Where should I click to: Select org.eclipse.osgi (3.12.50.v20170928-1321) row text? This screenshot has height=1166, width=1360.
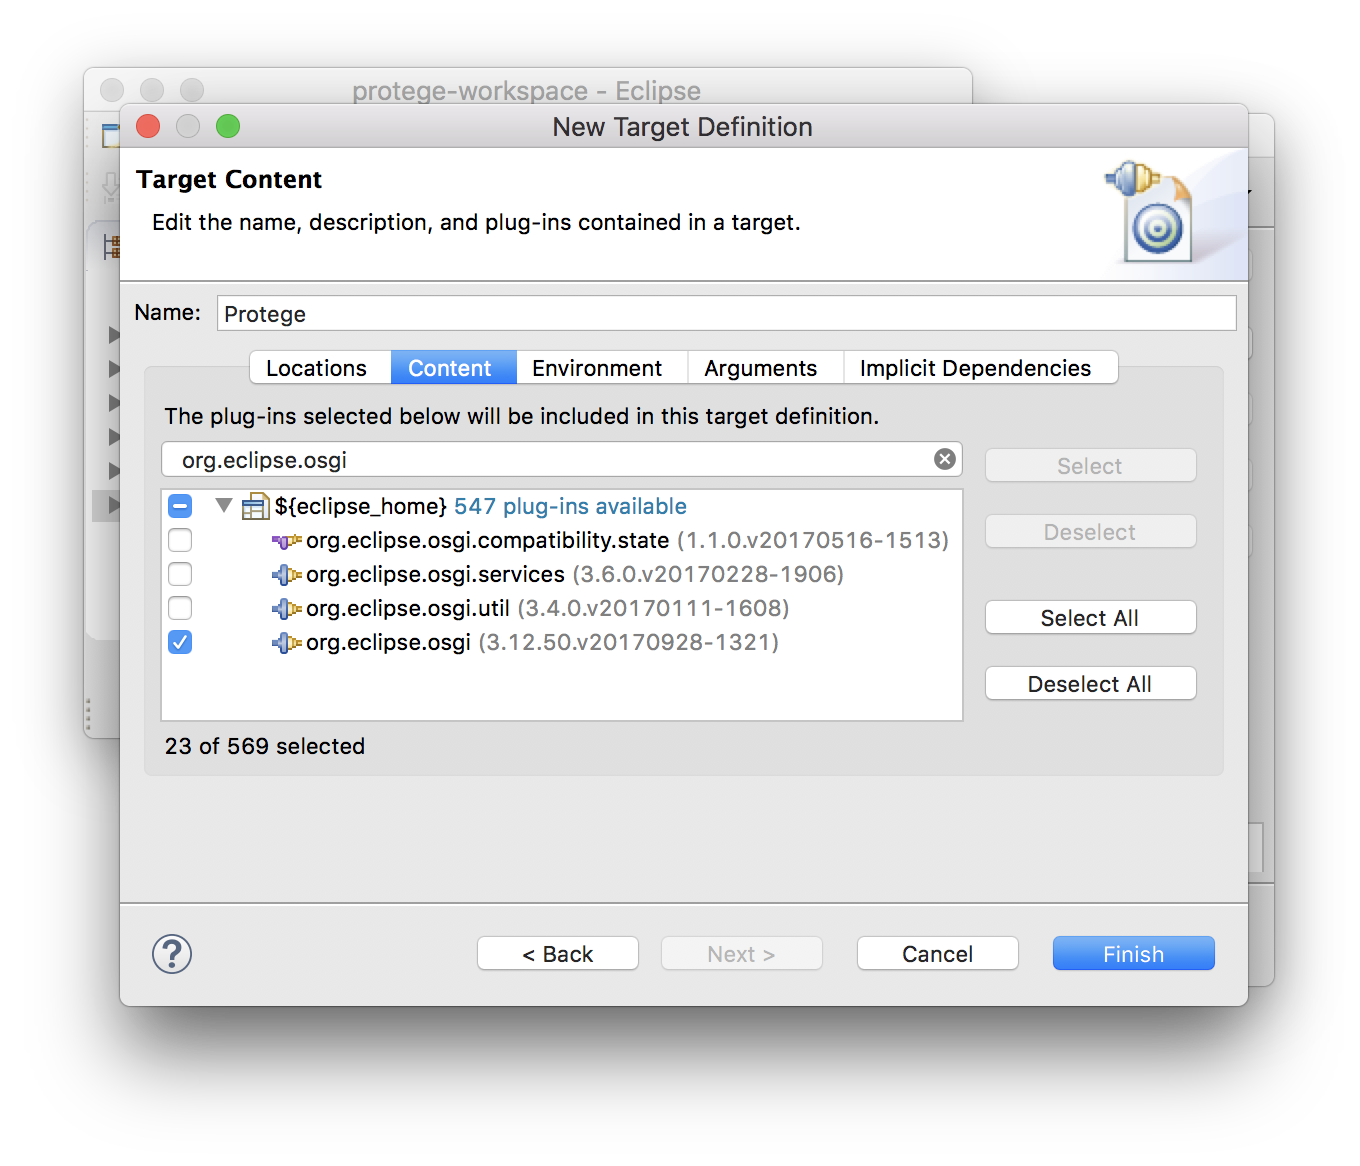pyautogui.click(x=542, y=643)
